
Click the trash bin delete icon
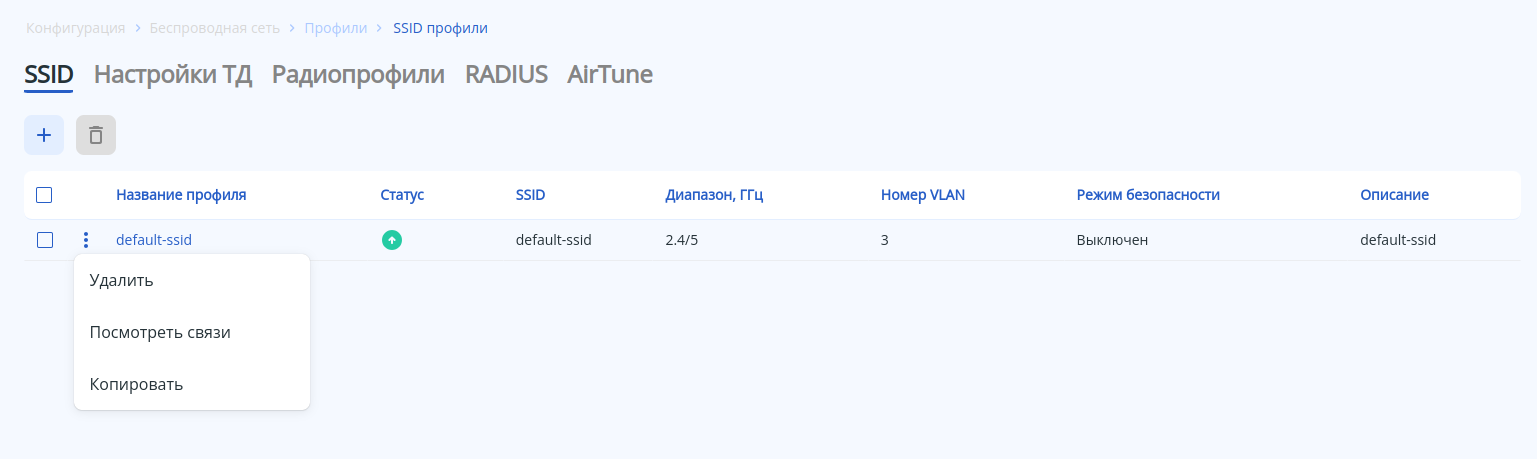[x=96, y=135]
